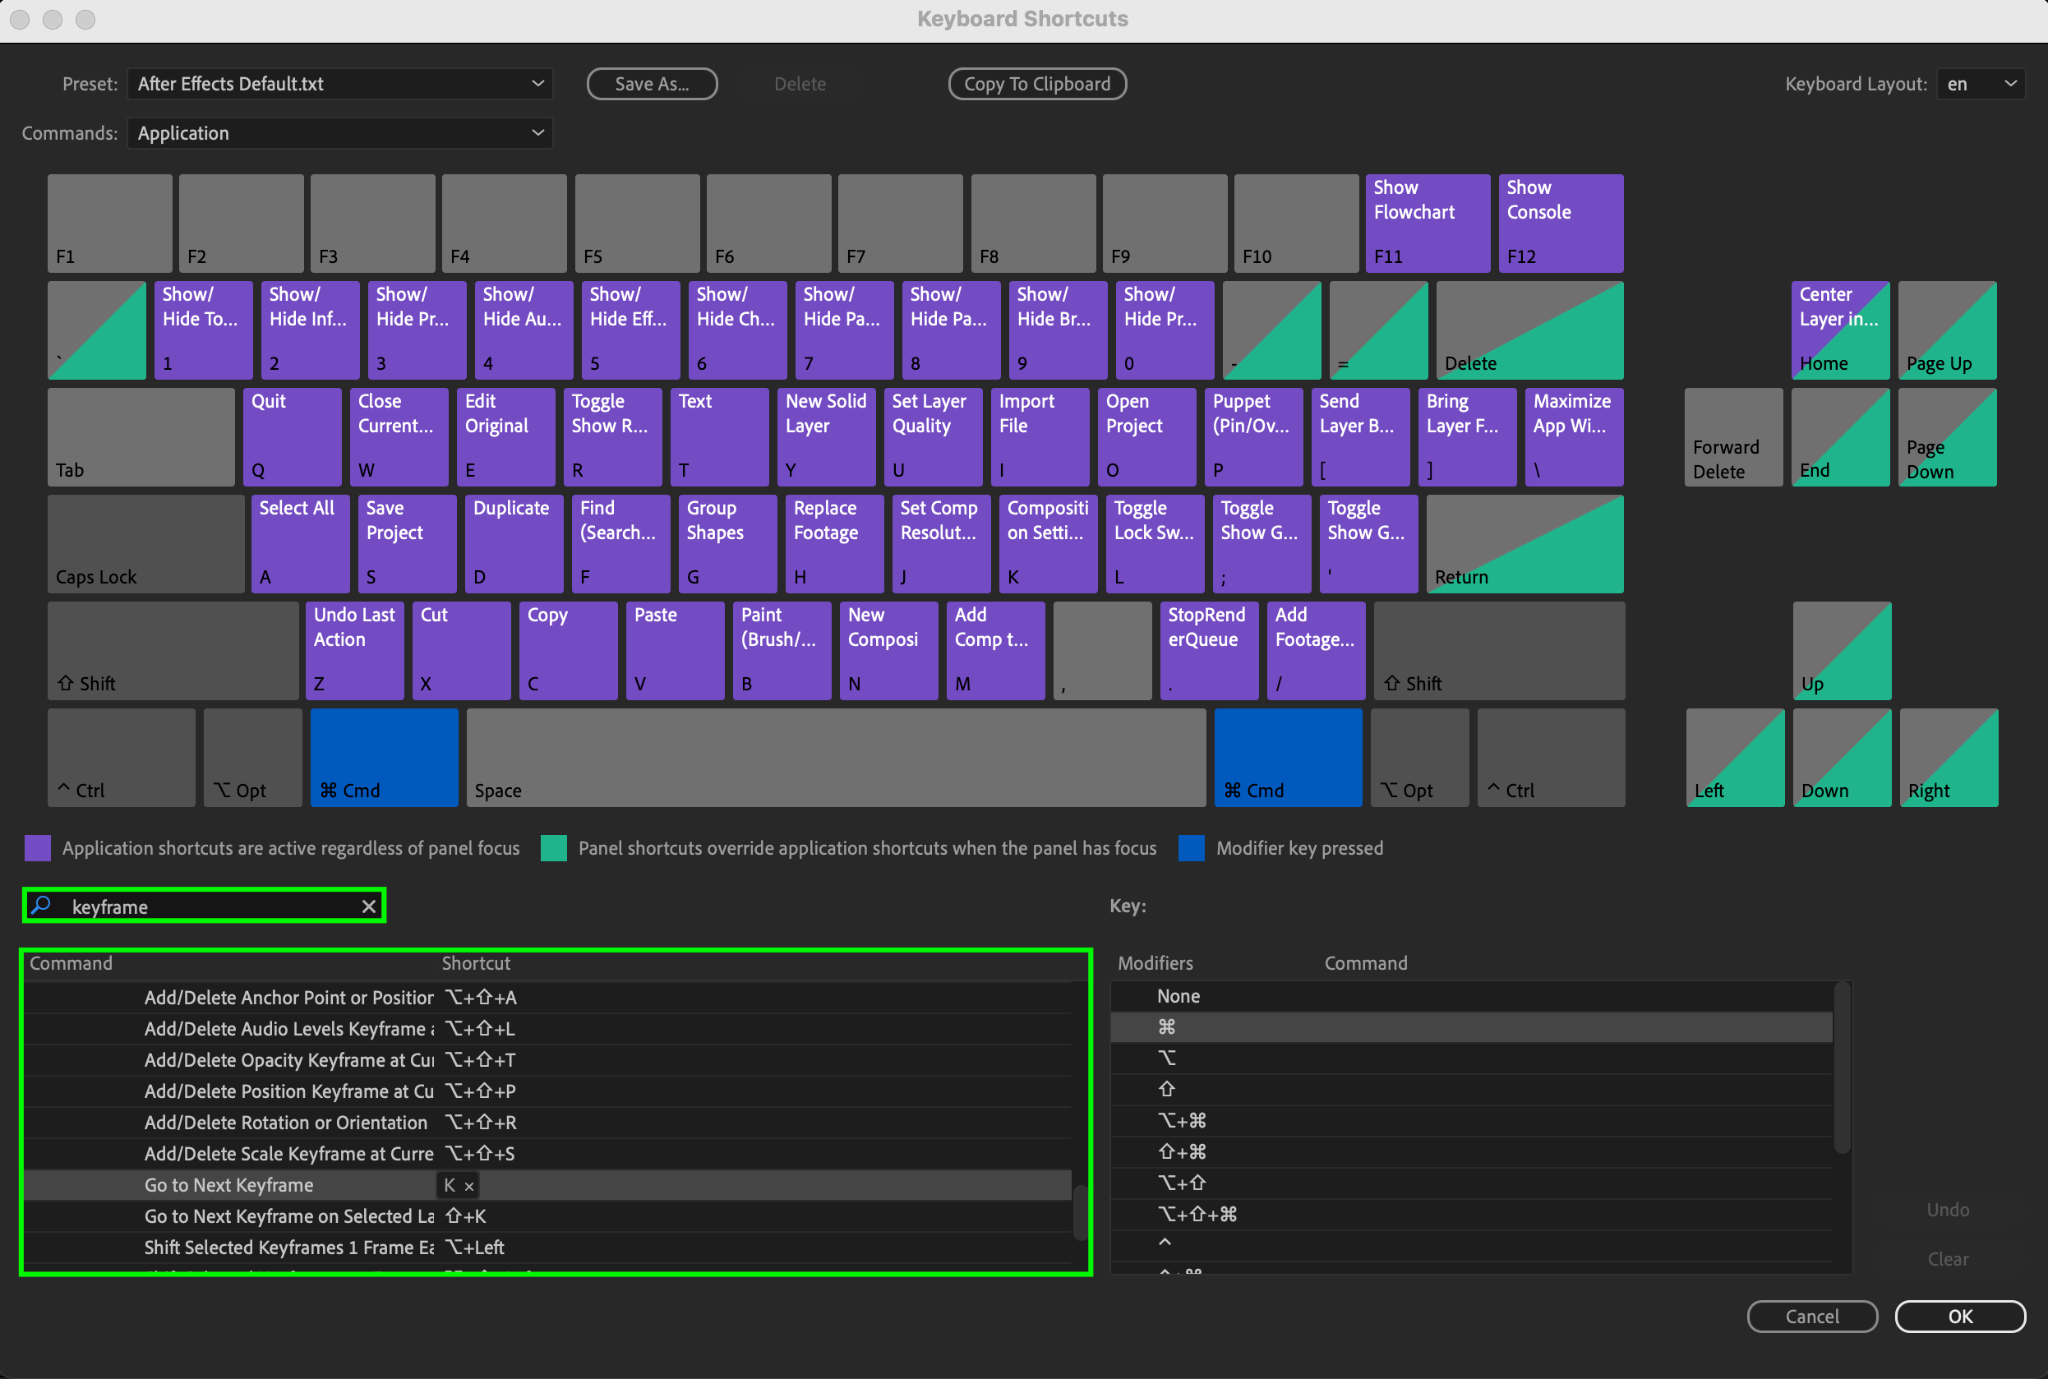This screenshot has height=1379, width=2048.
Task: Click the Save As button
Action: tap(652, 84)
